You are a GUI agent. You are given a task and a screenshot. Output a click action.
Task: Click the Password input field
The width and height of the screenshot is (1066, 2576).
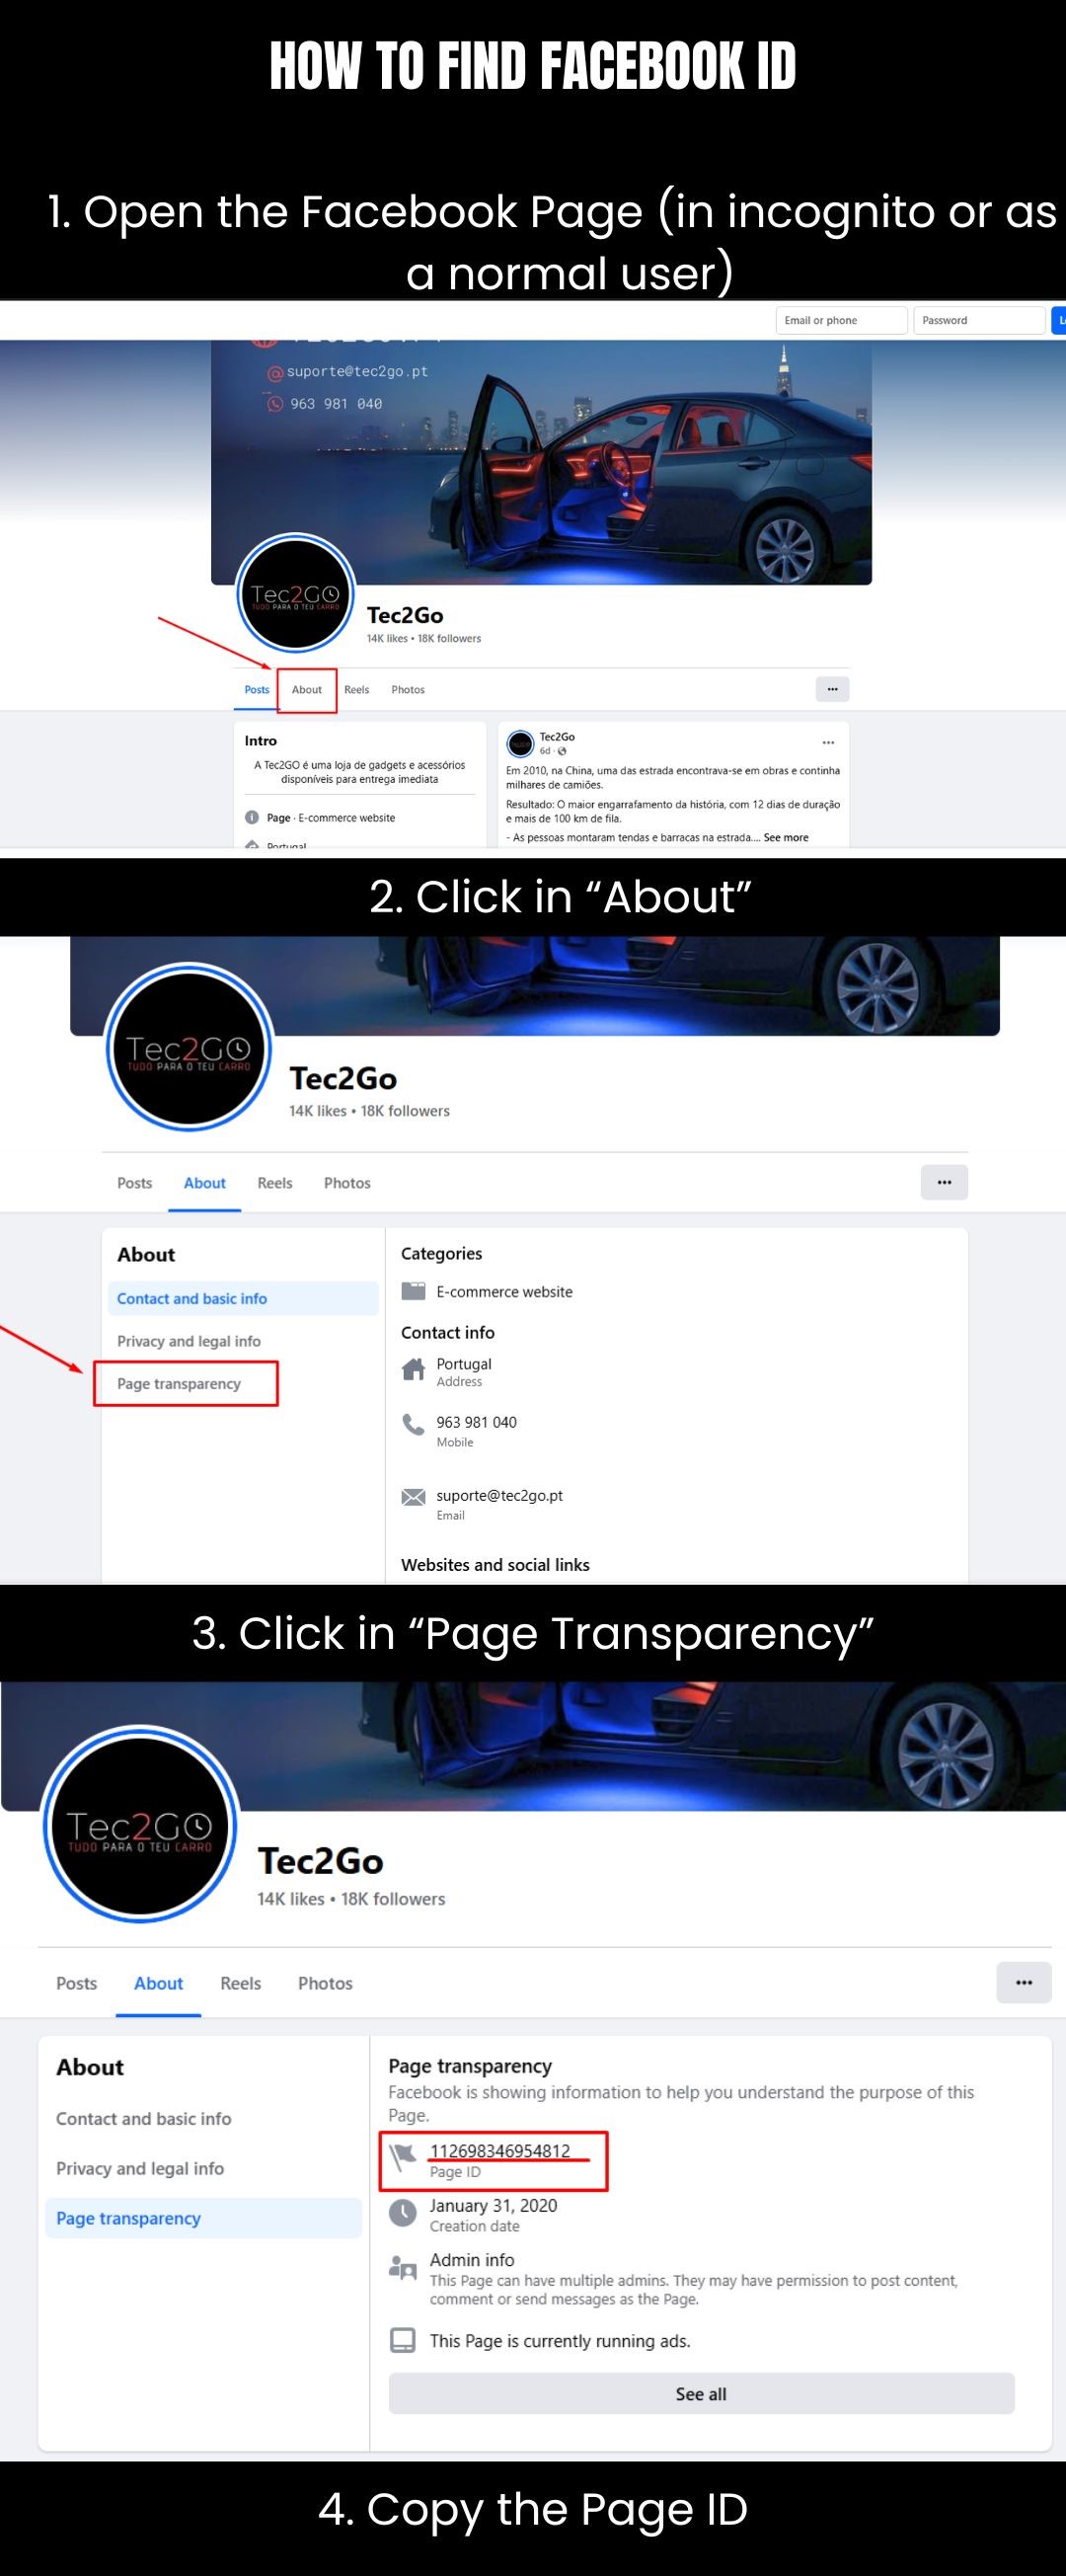click(x=978, y=320)
